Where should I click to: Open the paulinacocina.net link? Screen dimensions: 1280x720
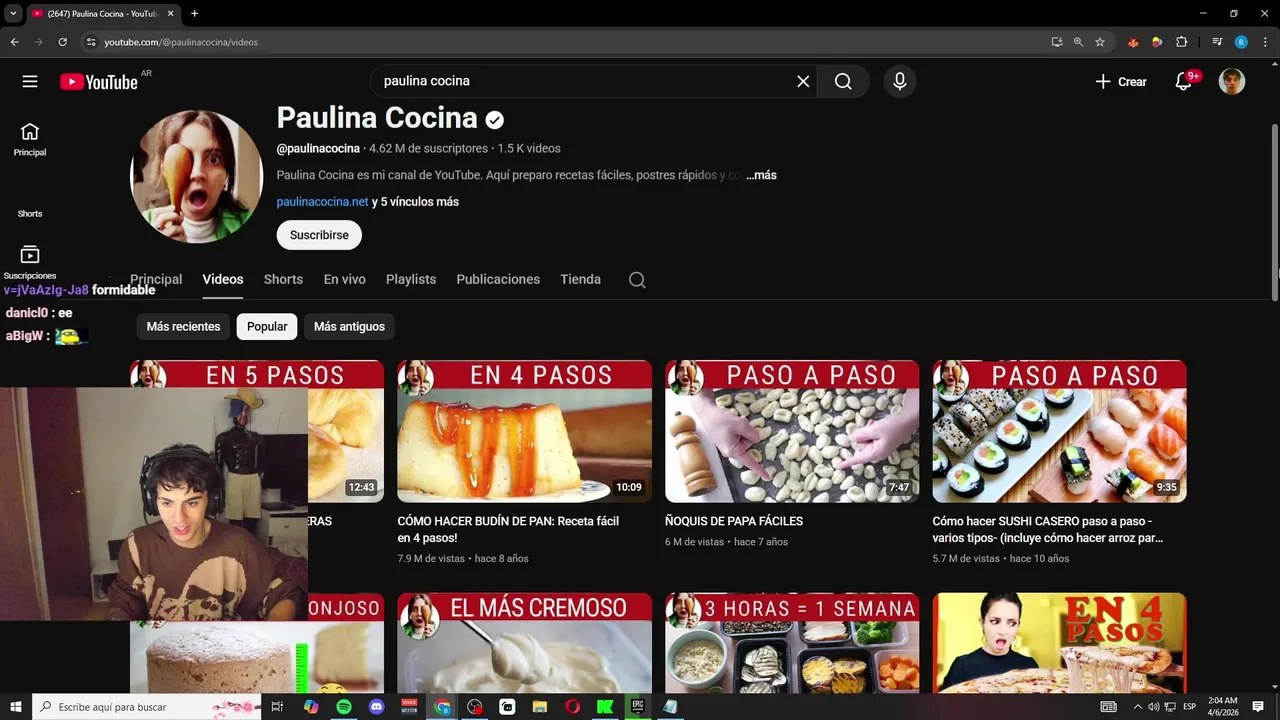(322, 202)
